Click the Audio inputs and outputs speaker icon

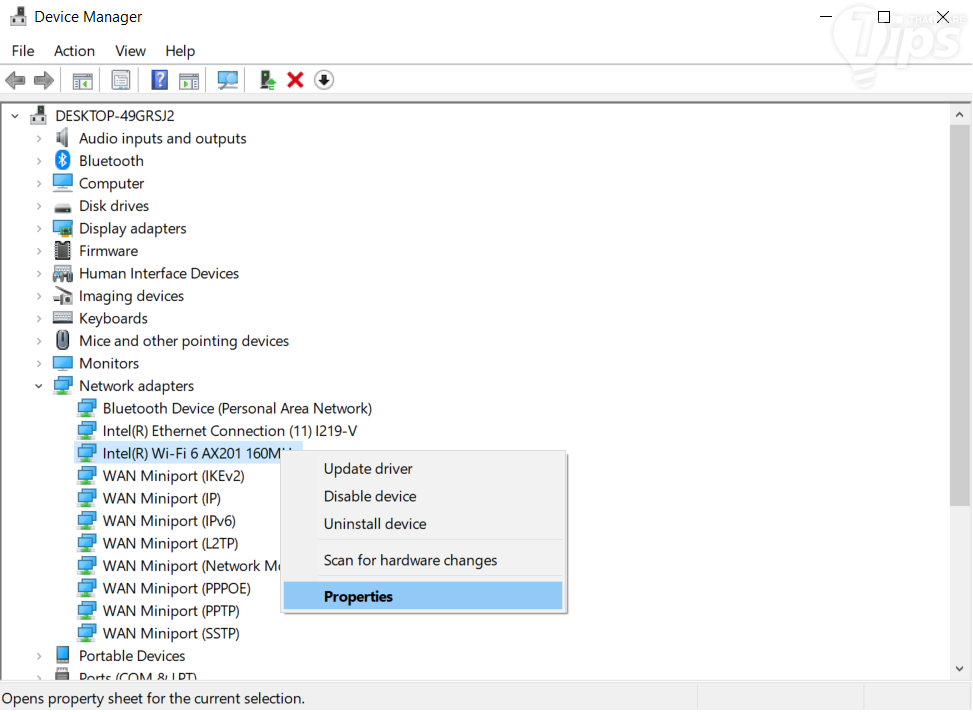[62, 138]
